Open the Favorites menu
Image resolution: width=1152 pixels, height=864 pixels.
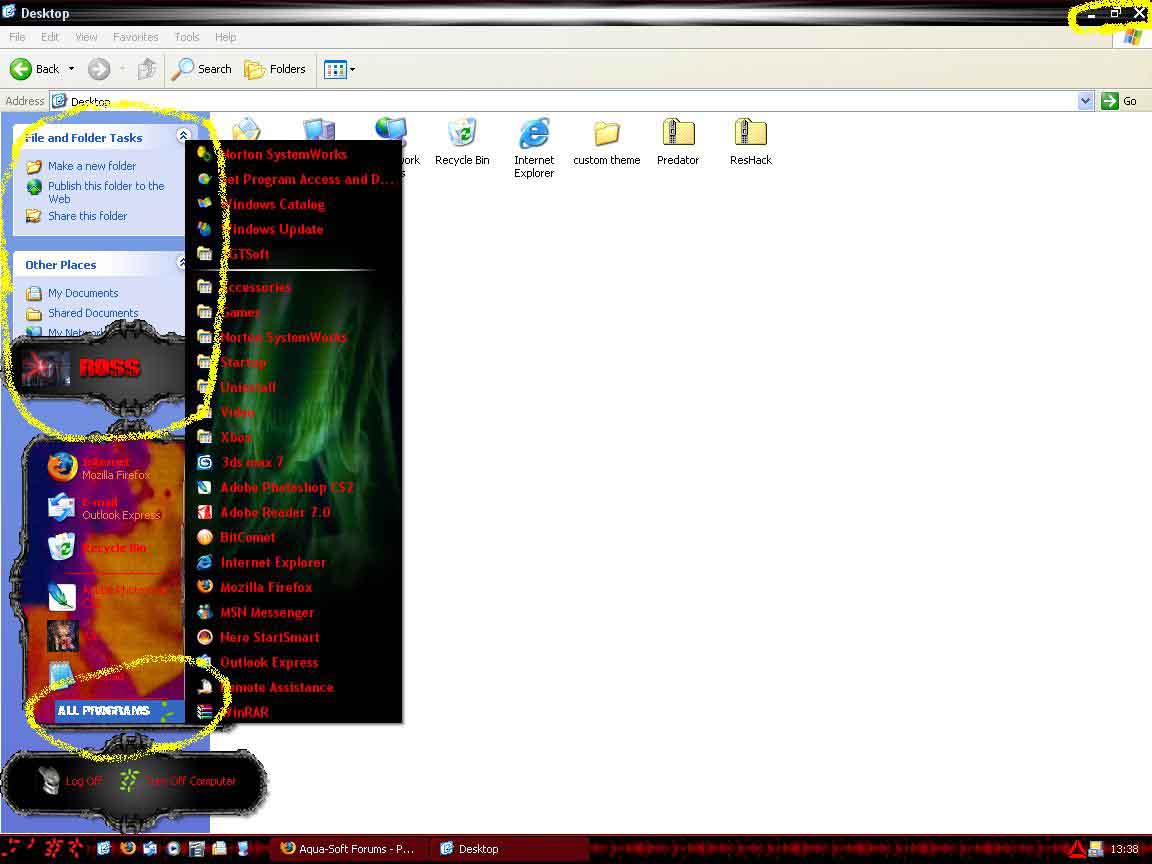[x=135, y=37]
